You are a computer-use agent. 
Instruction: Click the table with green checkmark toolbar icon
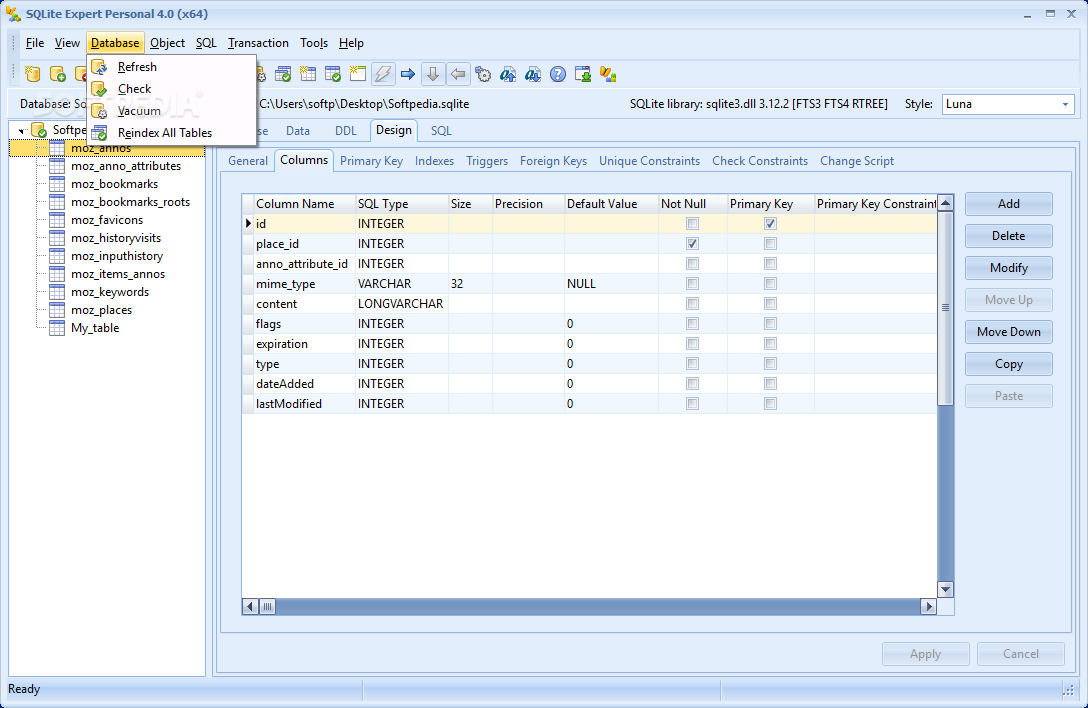[x=282, y=74]
